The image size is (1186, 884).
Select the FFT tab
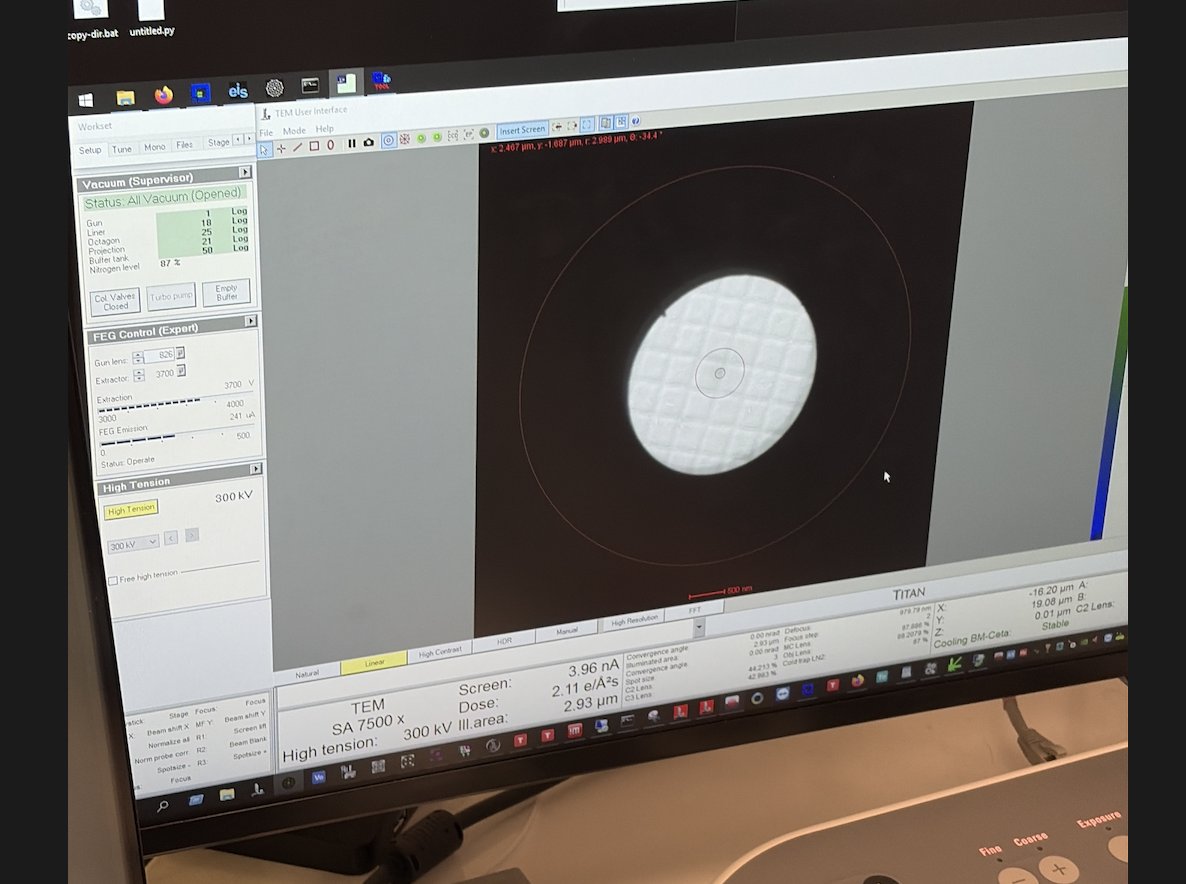pyautogui.click(x=695, y=609)
